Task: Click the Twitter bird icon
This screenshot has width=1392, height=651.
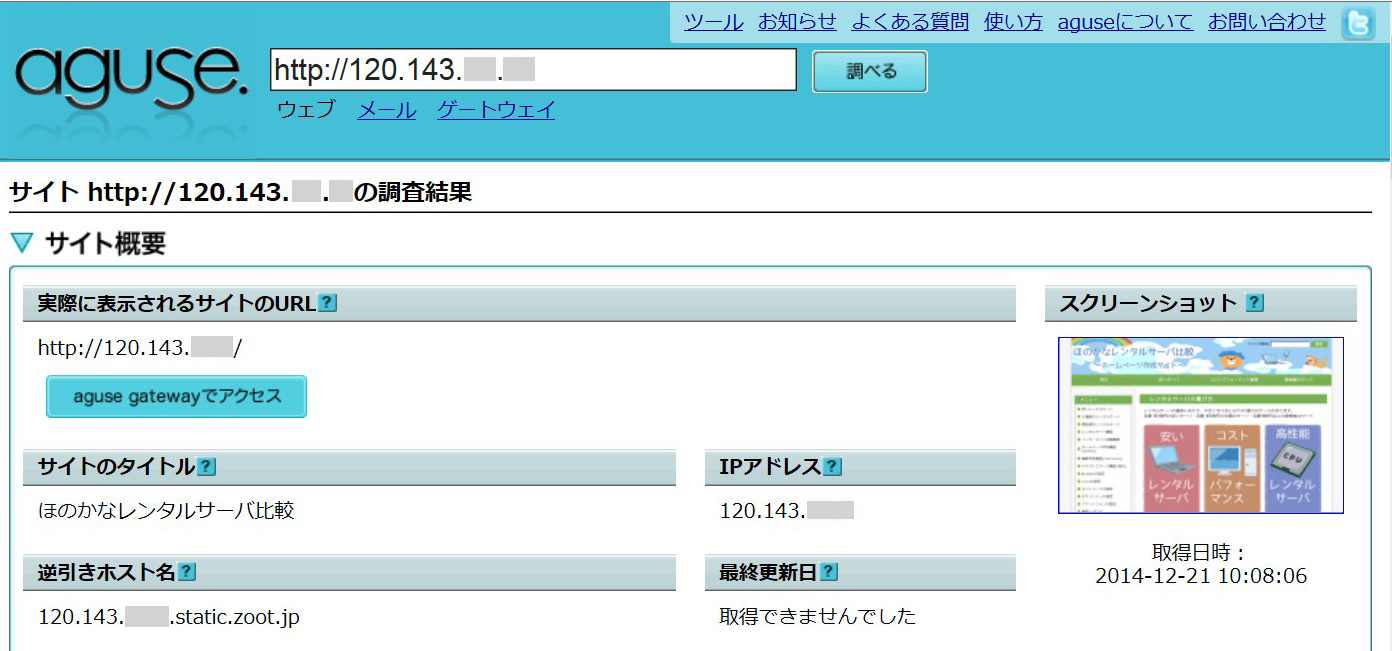Action: [1358, 23]
